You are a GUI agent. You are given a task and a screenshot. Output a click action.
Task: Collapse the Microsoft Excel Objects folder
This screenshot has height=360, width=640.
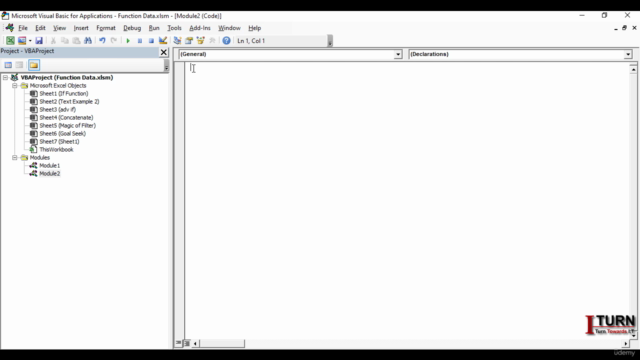[15, 85]
